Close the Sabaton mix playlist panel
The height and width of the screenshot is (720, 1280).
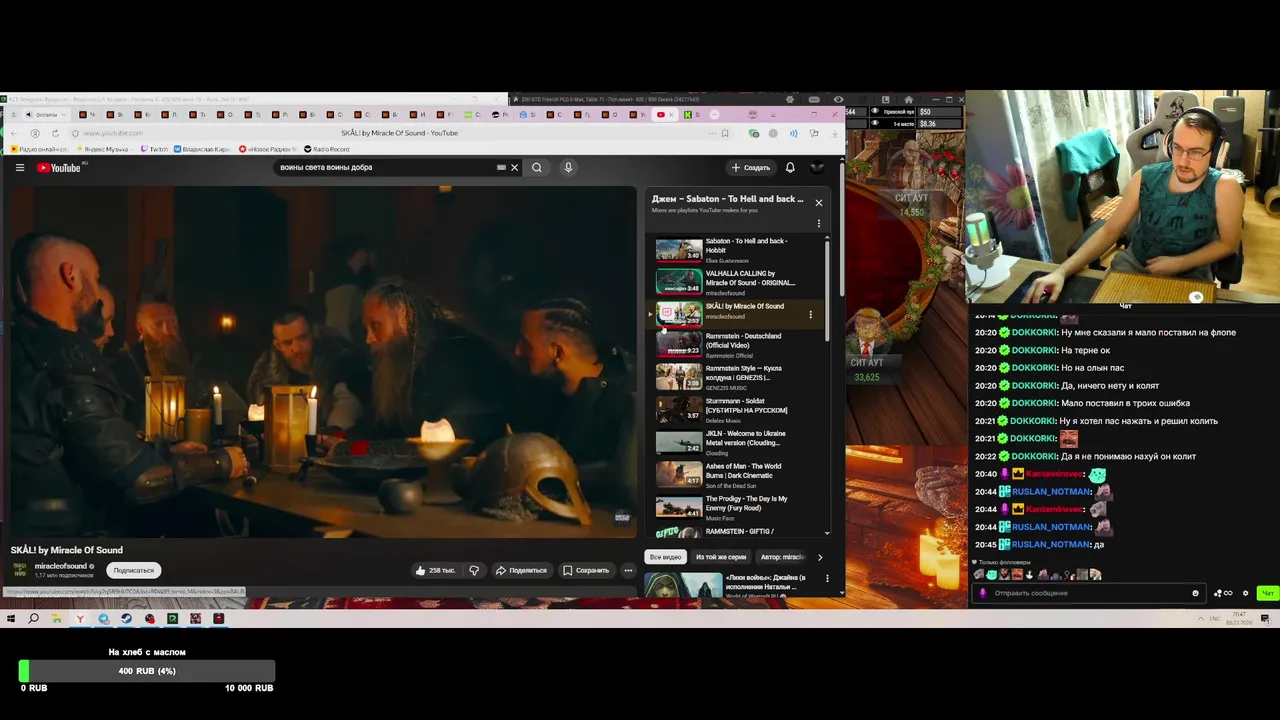(818, 202)
